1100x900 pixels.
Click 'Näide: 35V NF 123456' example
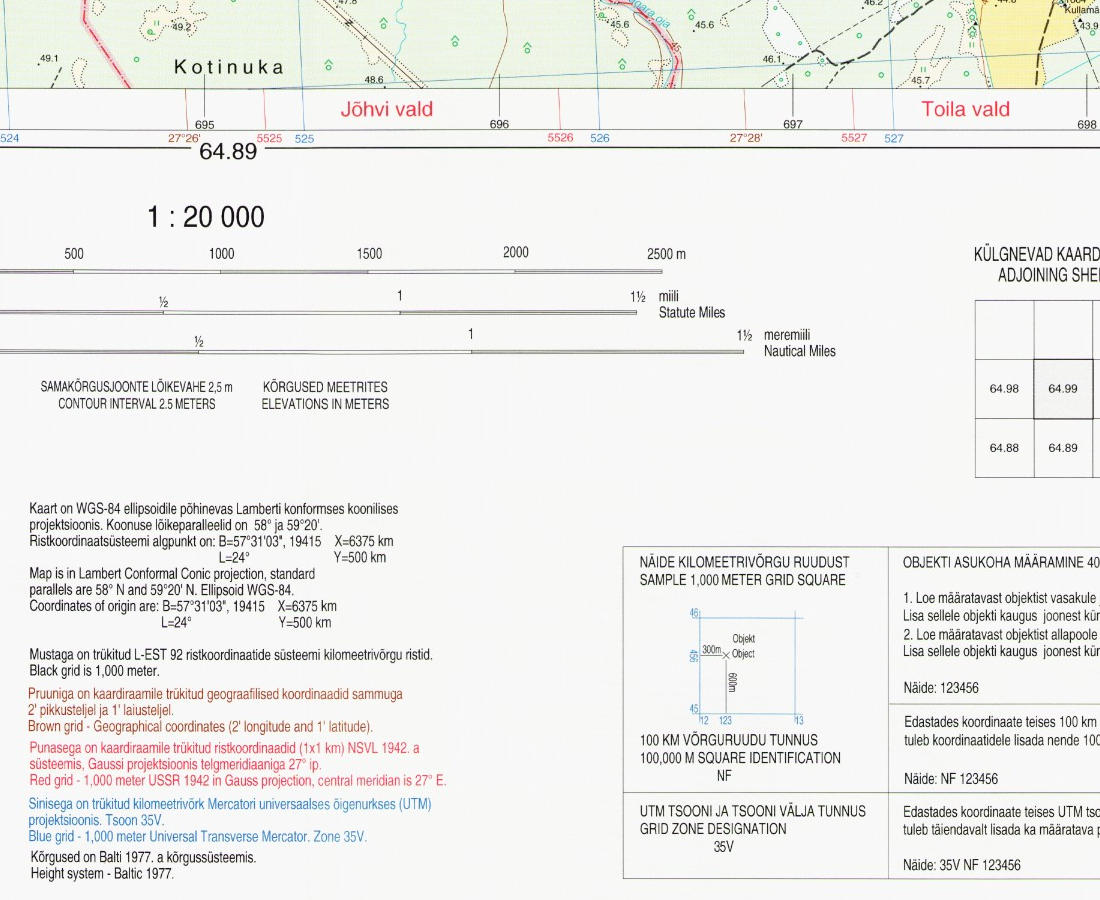pyautogui.click(x=962, y=865)
